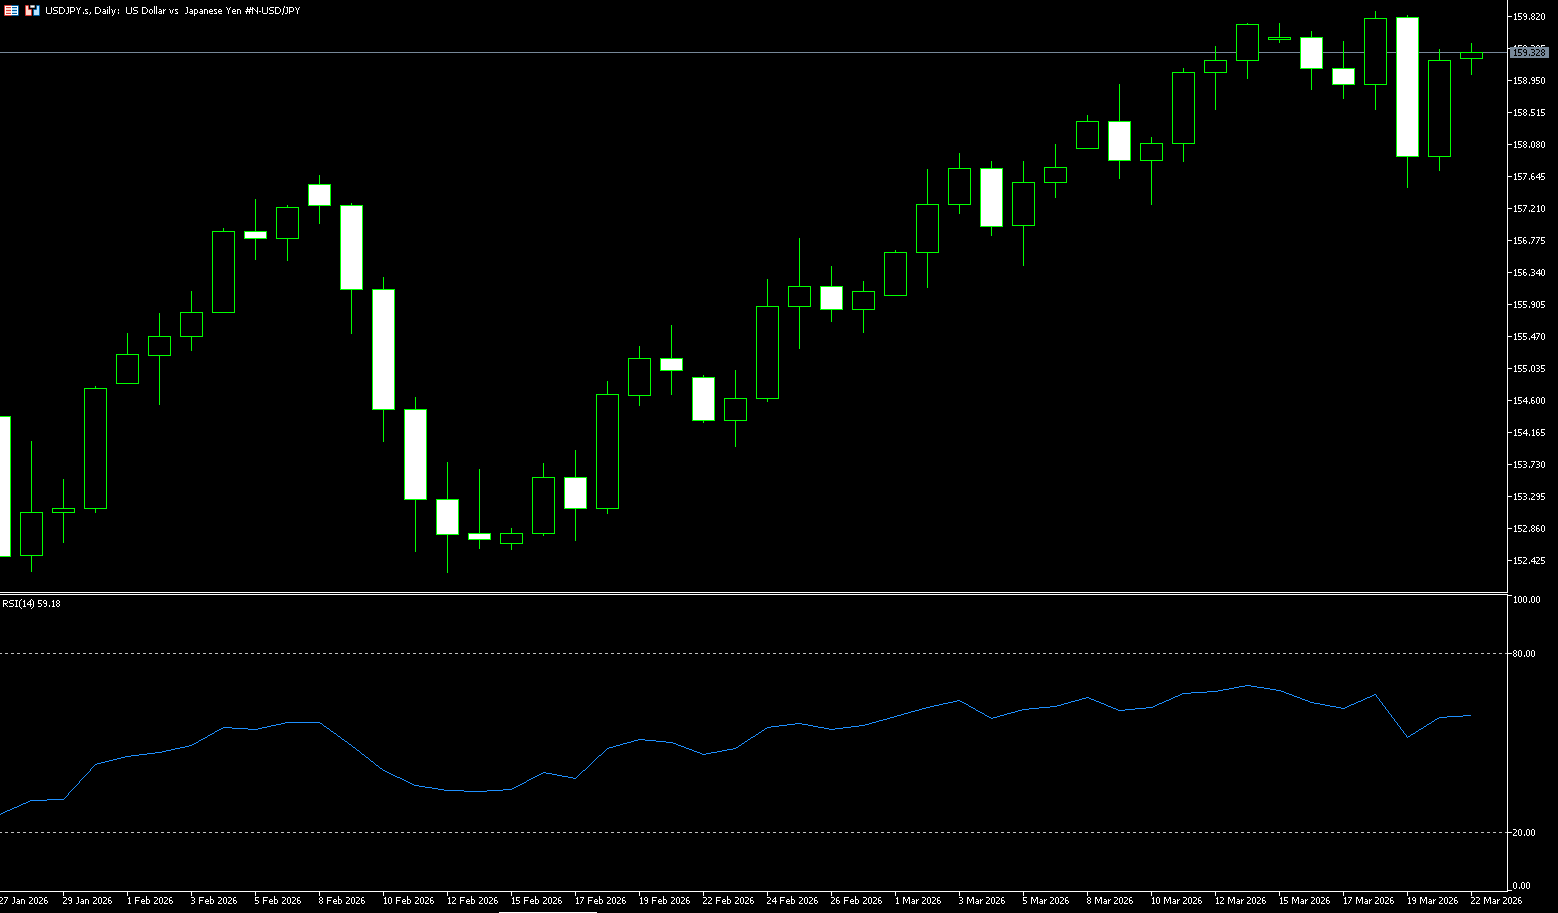
Task: Click the RSI 100.00 scale label
Action: point(1526,600)
